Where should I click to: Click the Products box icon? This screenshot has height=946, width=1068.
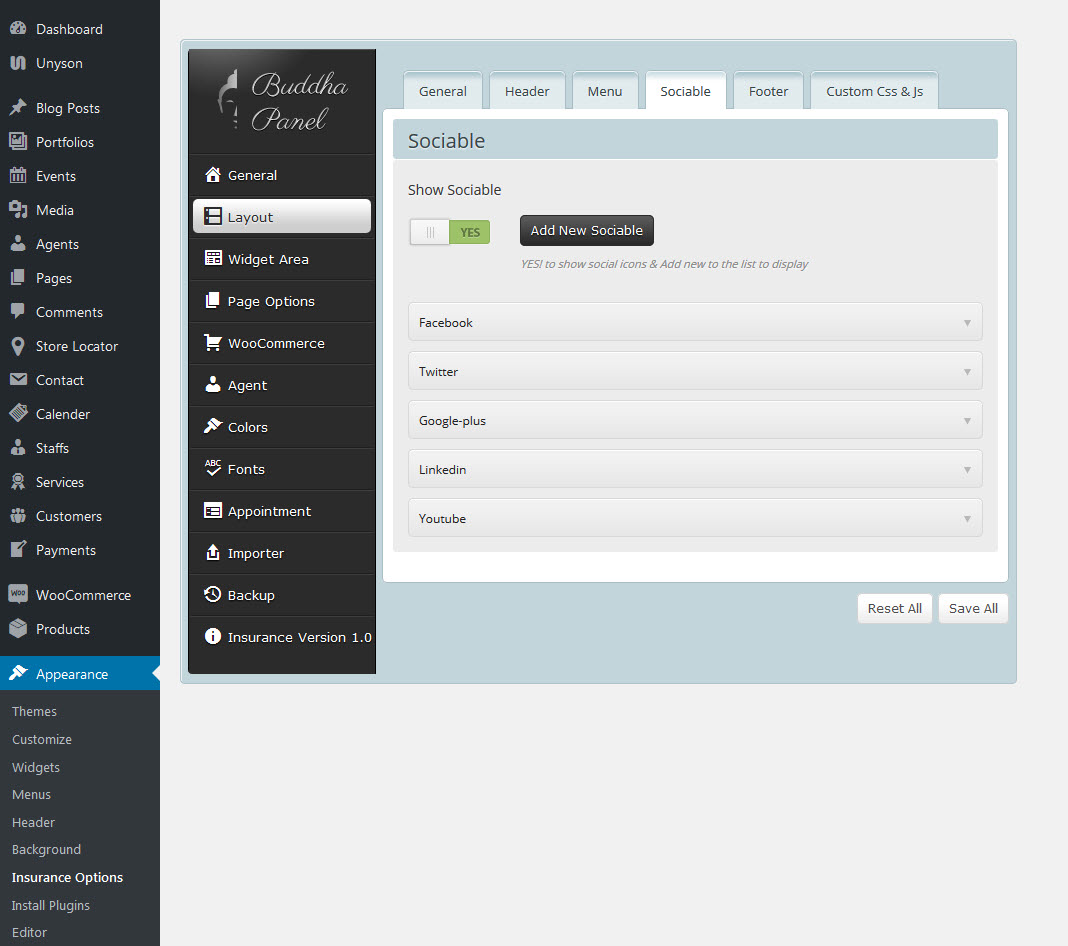pos(18,628)
